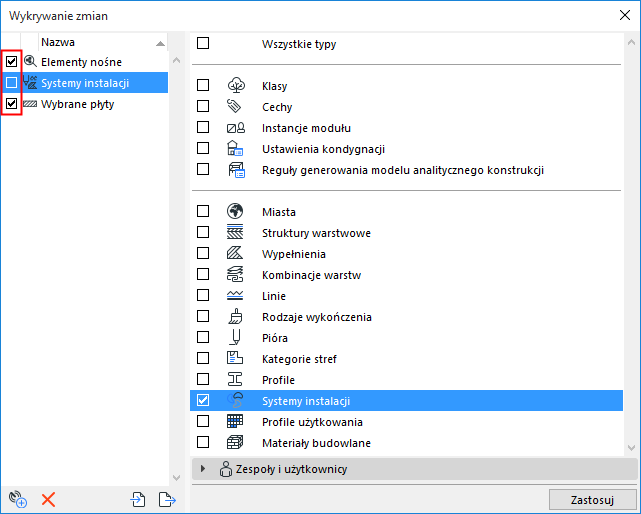Check the Profile użytkowania checkbox
The height and width of the screenshot is (514, 641).
203,421
